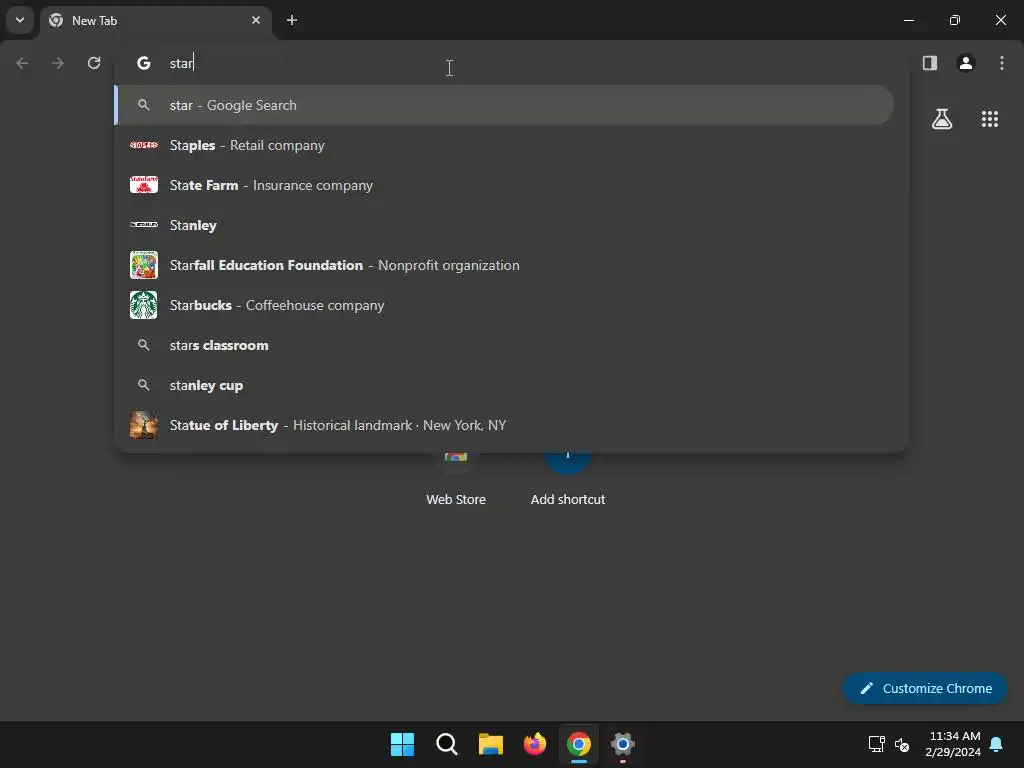Toggle the Chrome side panel icon
This screenshot has width=1024, height=768.
click(x=929, y=63)
